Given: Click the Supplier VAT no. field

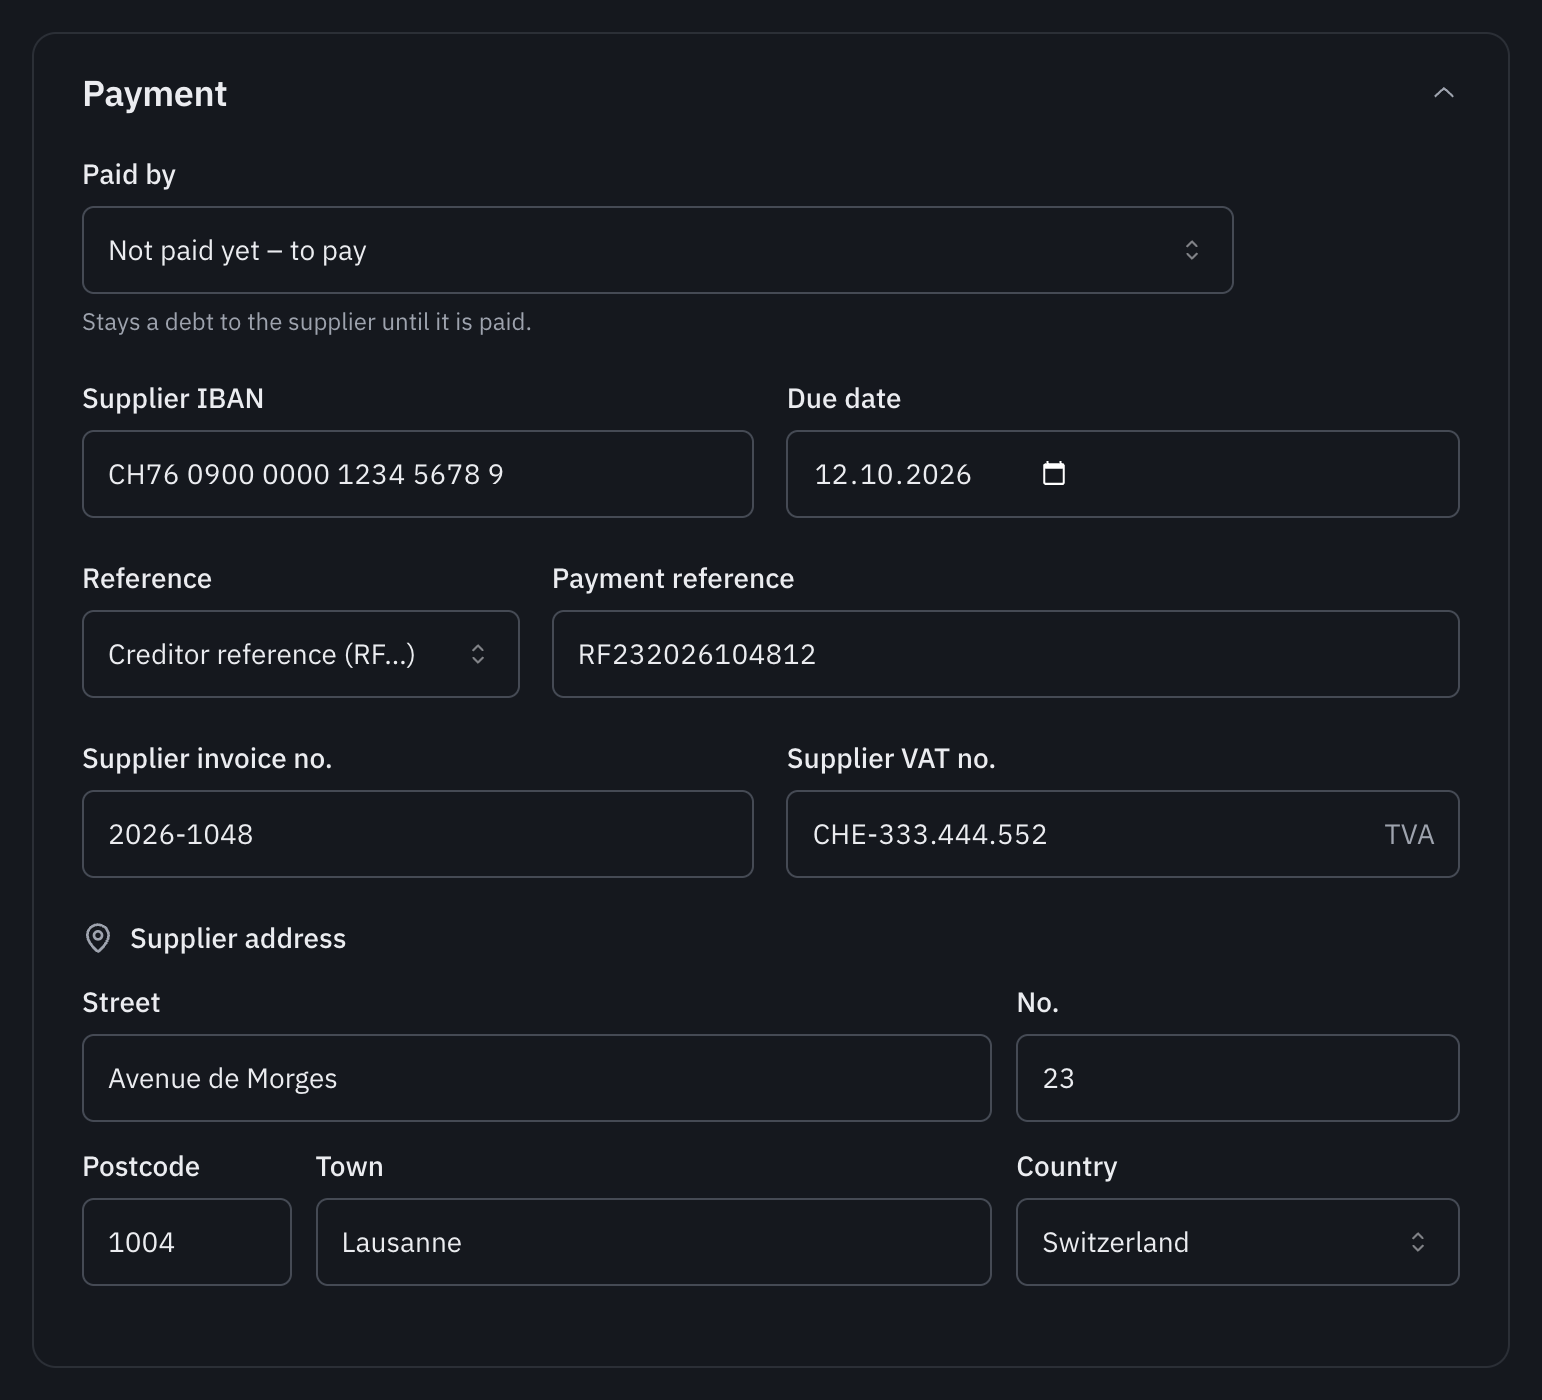Looking at the screenshot, I should pos(1122,834).
